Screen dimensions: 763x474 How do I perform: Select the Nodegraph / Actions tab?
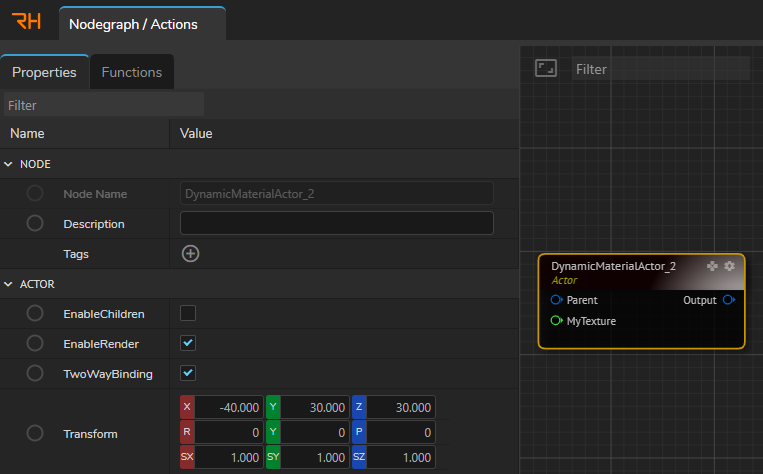[141, 24]
